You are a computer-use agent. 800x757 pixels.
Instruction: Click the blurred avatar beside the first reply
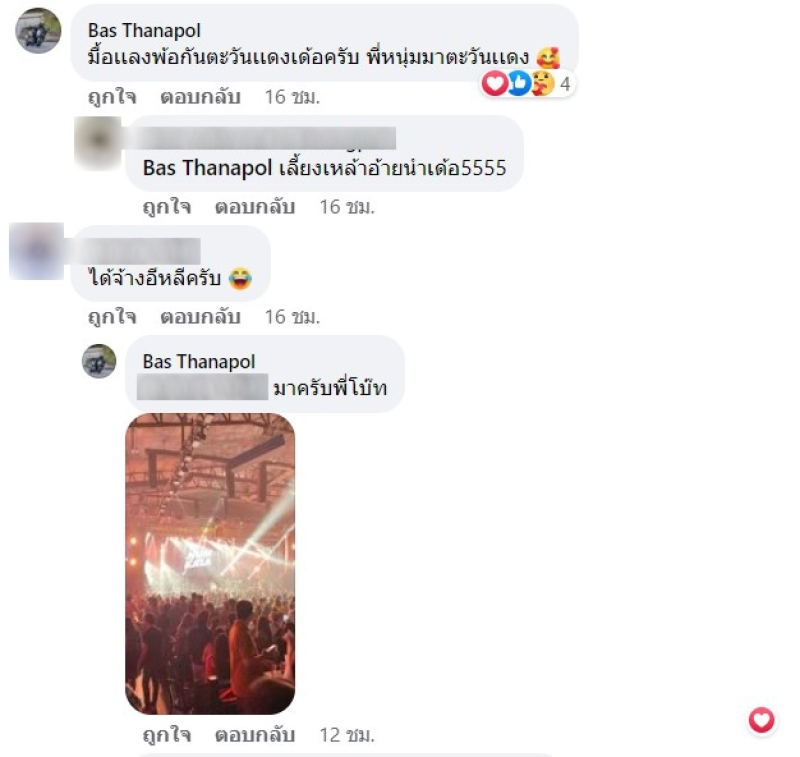tap(98, 142)
